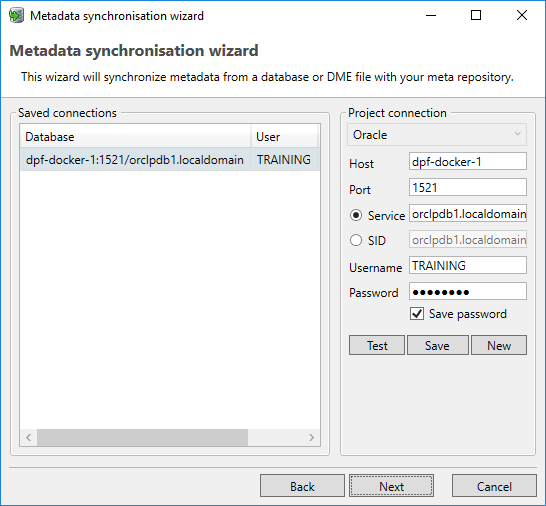Test the project connection
This screenshot has width=546, height=506.
pos(377,345)
